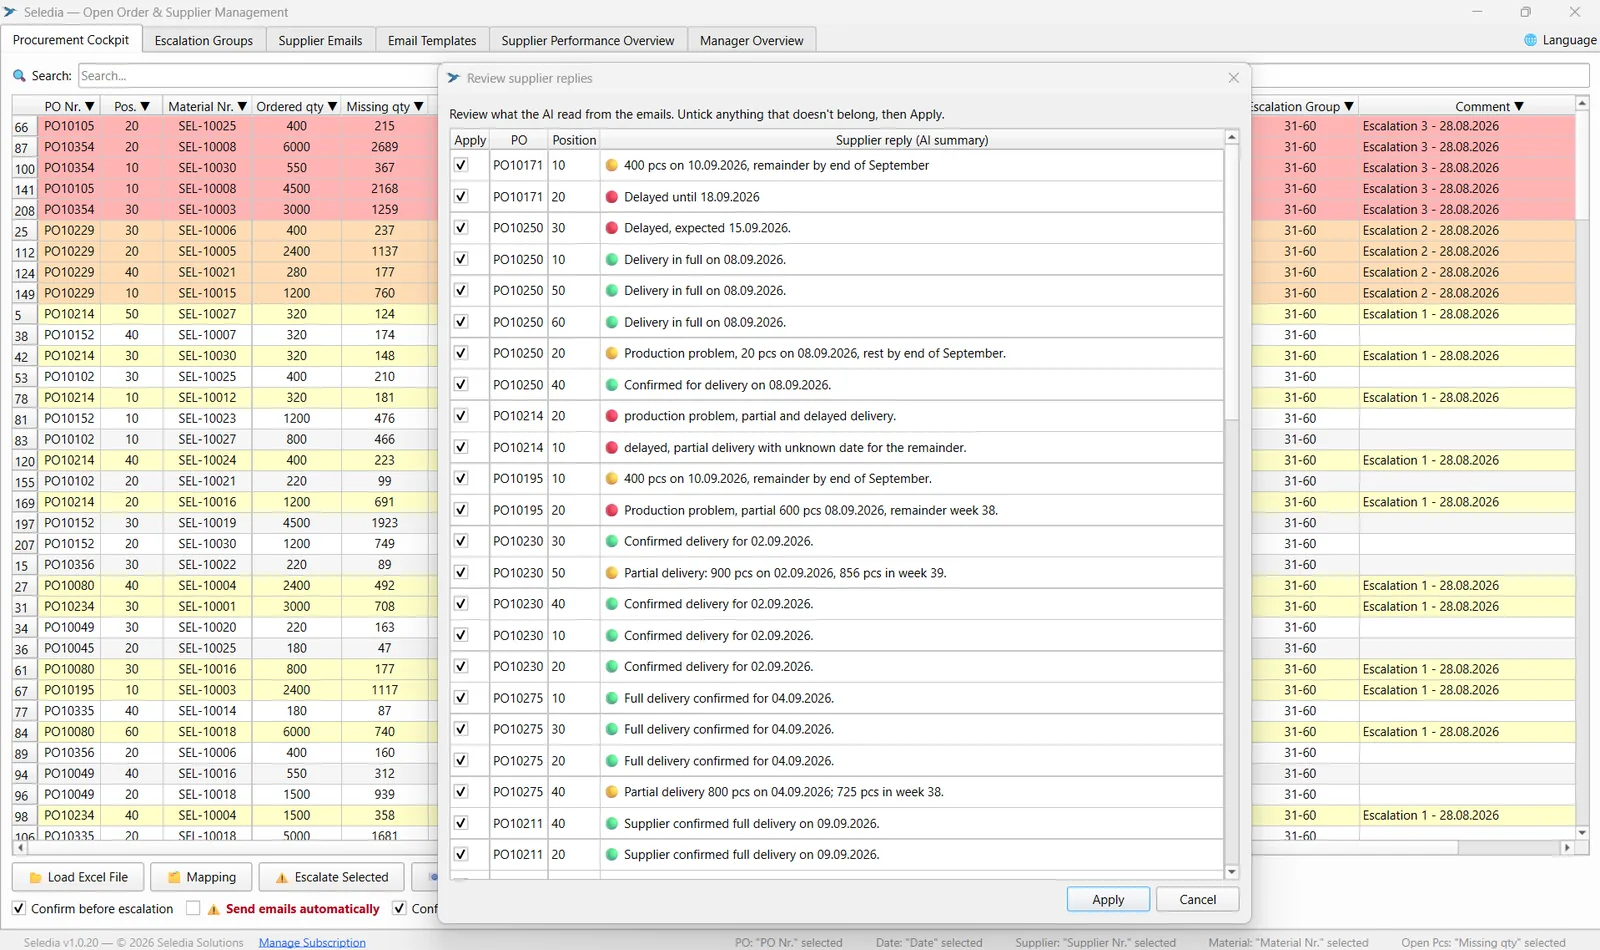The width and height of the screenshot is (1600, 950).
Task: Open Manage Subscription link
Action: point(312,942)
